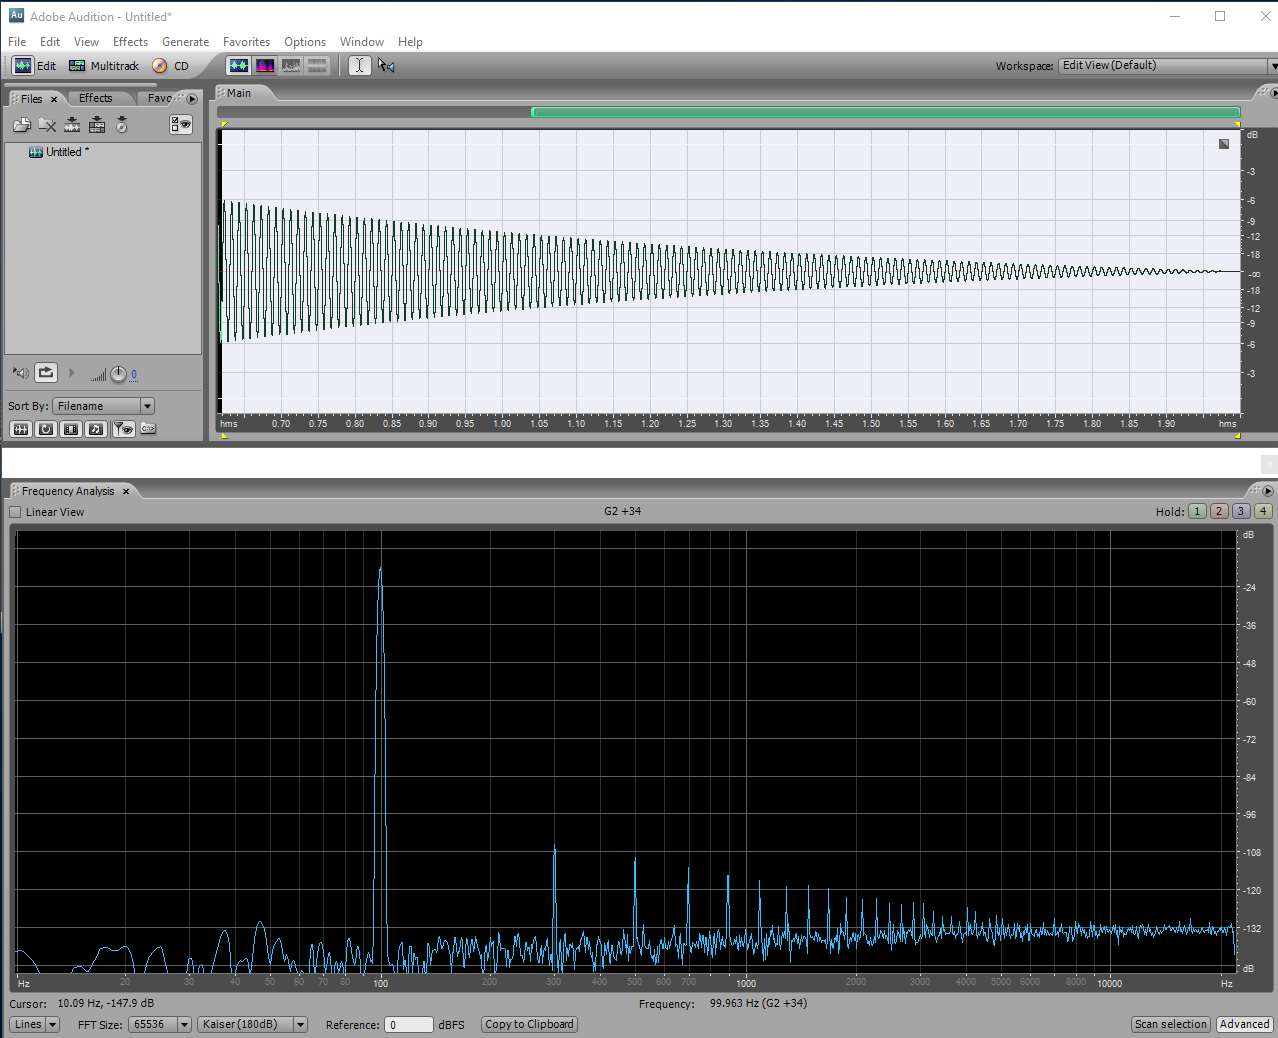The image size is (1278, 1038).
Task: Switch to Edit view with waveform icon
Action: pos(34,66)
